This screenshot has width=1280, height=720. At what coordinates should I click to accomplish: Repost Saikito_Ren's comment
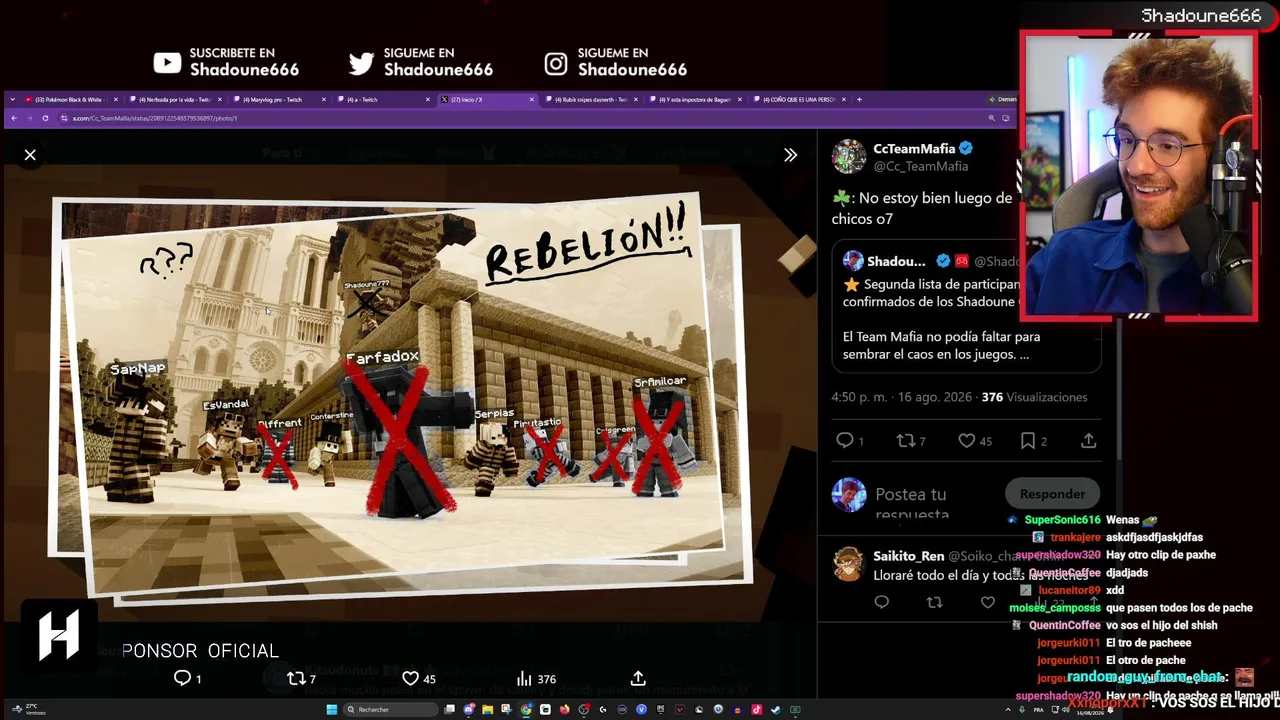(x=934, y=602)
